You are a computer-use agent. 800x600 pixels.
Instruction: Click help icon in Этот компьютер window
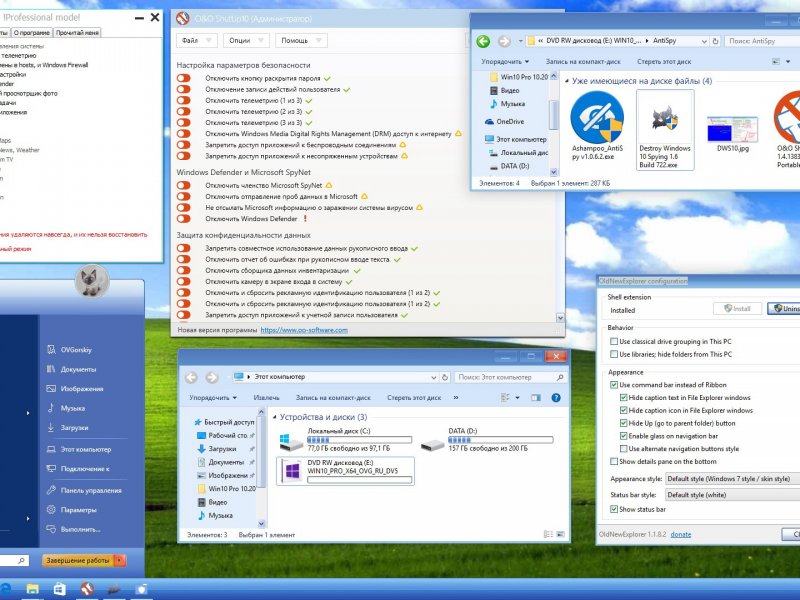click(556, 397)
